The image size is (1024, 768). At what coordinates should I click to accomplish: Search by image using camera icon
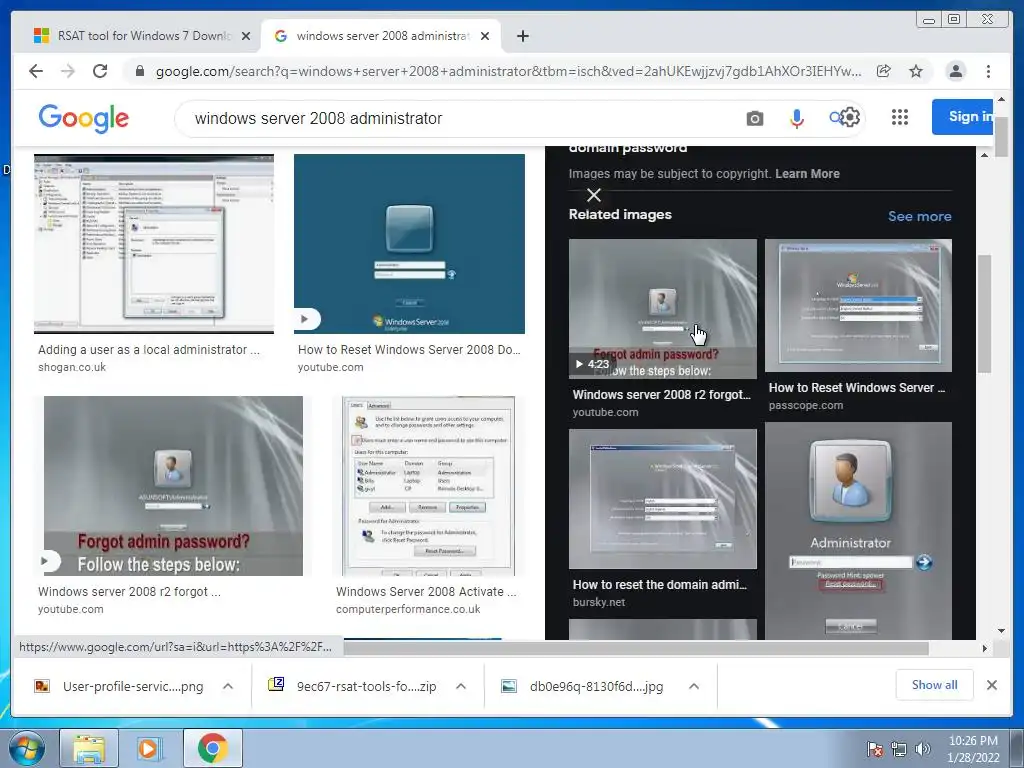755,118
